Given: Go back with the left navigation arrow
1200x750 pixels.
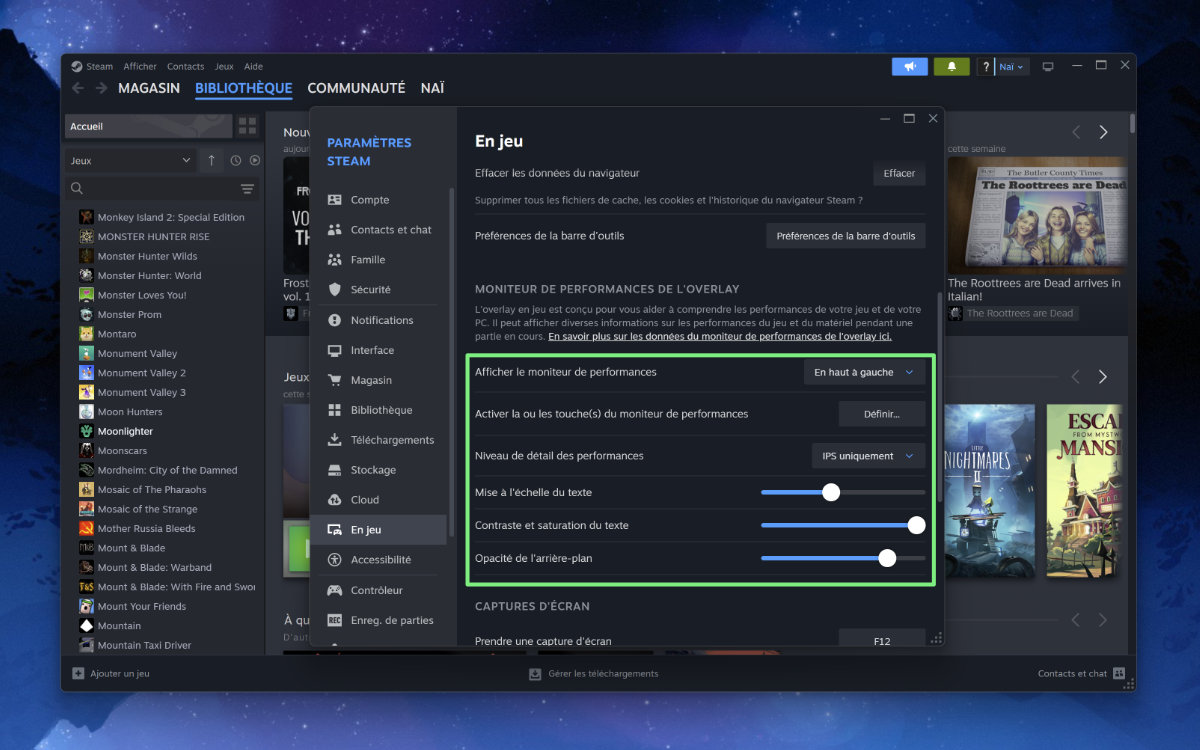Looking at the screenshot, I should (x=78, y=88).
